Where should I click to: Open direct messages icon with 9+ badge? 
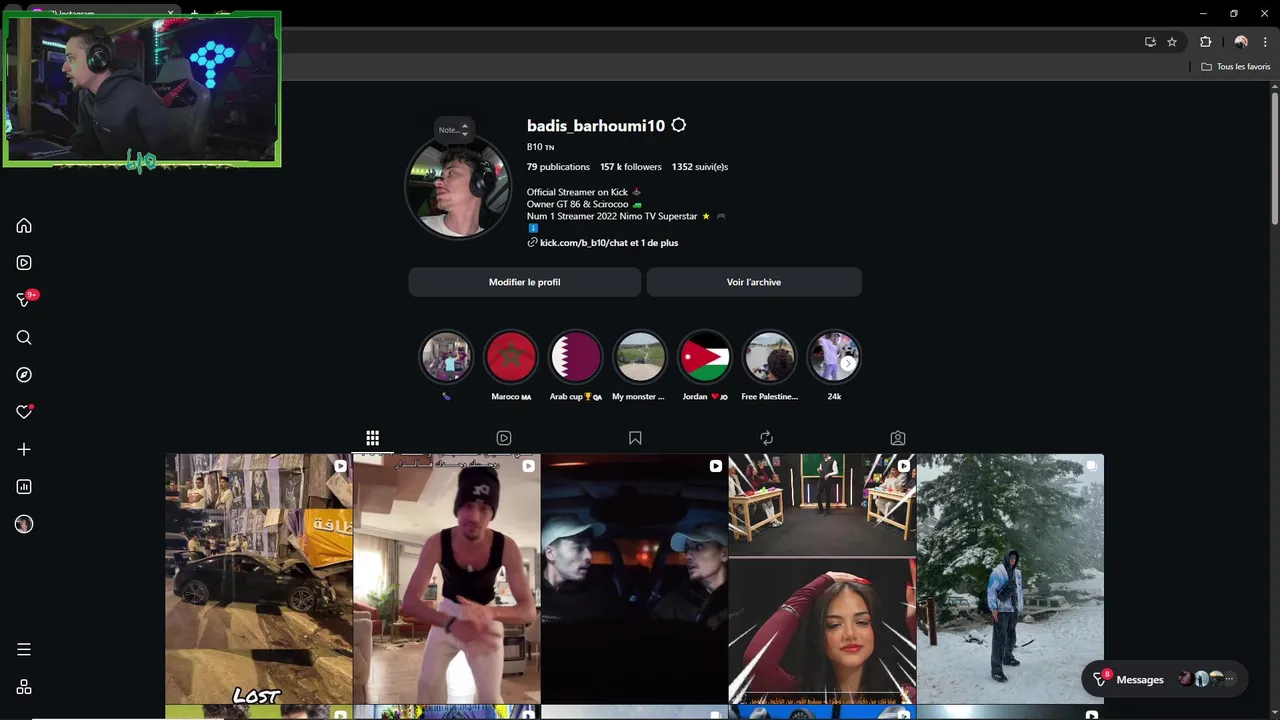pyautogui.click(x=24, y=300)
